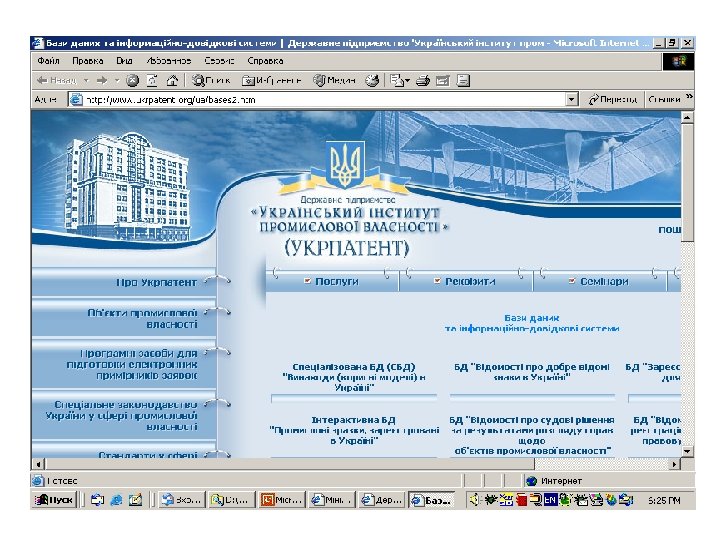This screenshot has width=720, height=540.
Task: Open Інтерактивна БД Промислові зразки link
Action: 354,430
